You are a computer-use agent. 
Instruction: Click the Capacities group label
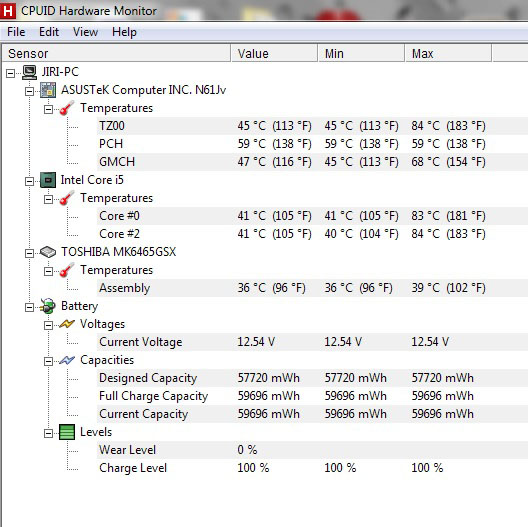(x=107, y=360)
